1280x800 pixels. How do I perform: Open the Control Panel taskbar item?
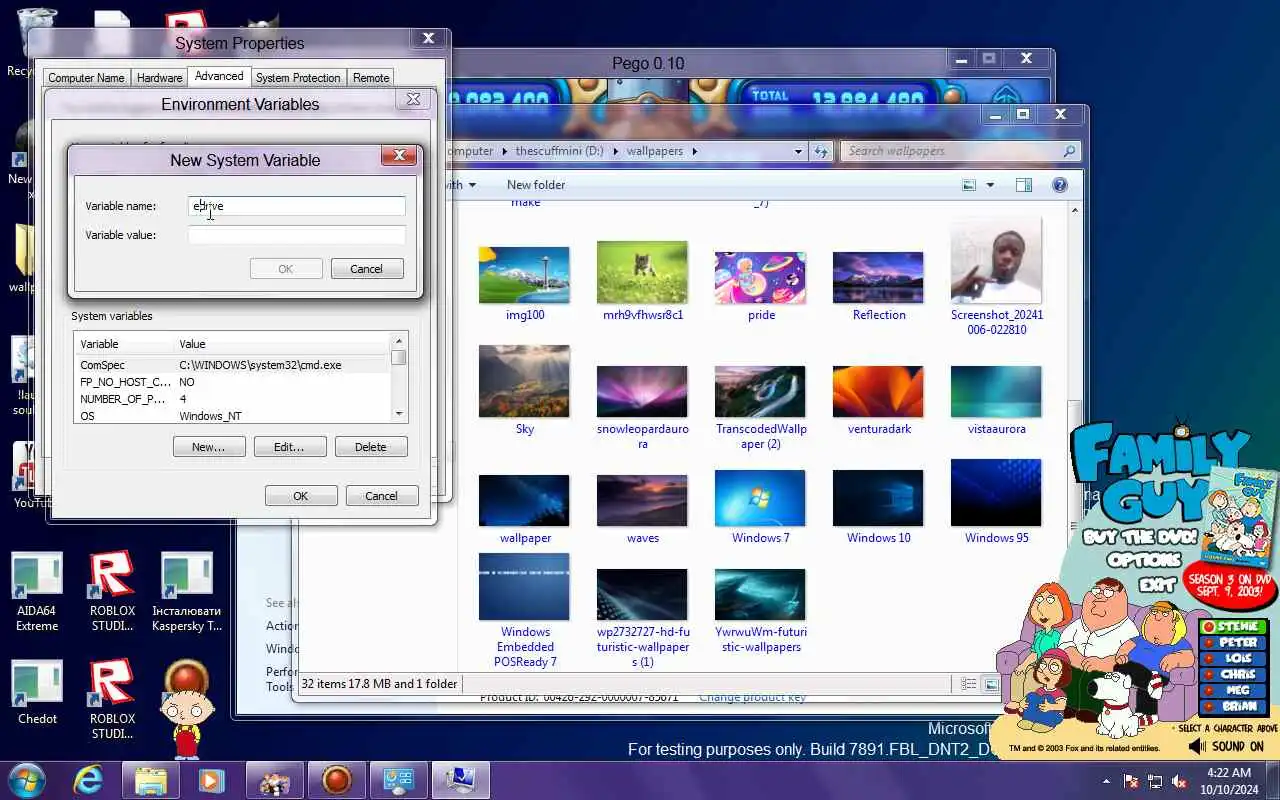pyautogui.click(x=398, y=780)
